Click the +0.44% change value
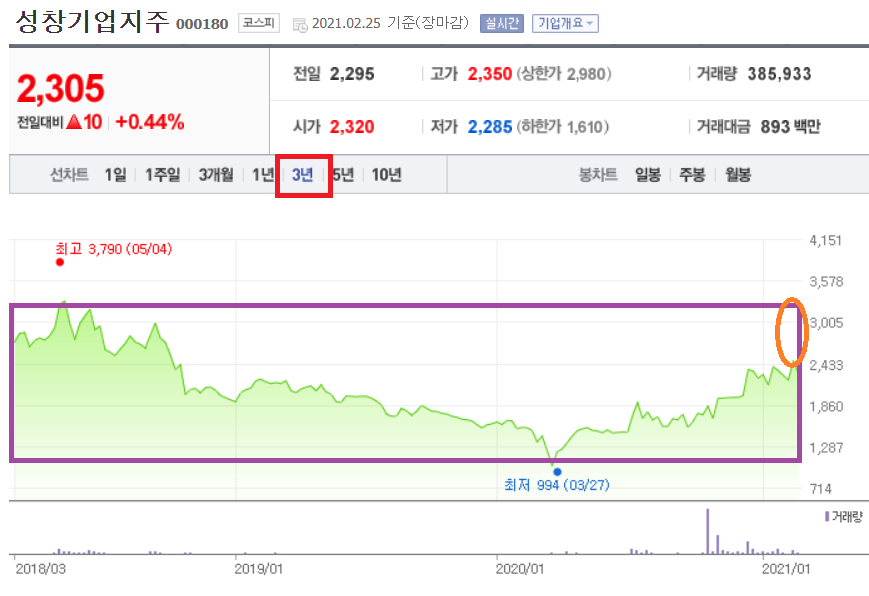The width and height of the screenshot is (869, 596). tap(150, 121)
